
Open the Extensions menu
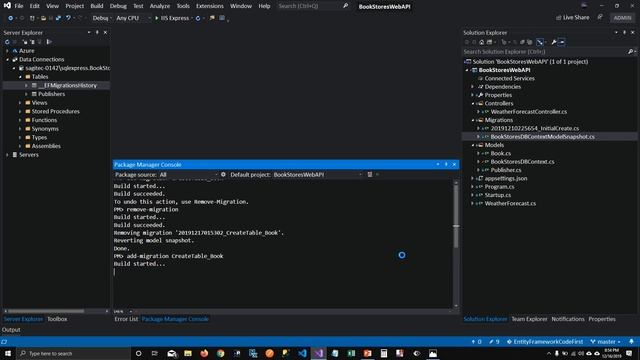[x=210, y=6]
